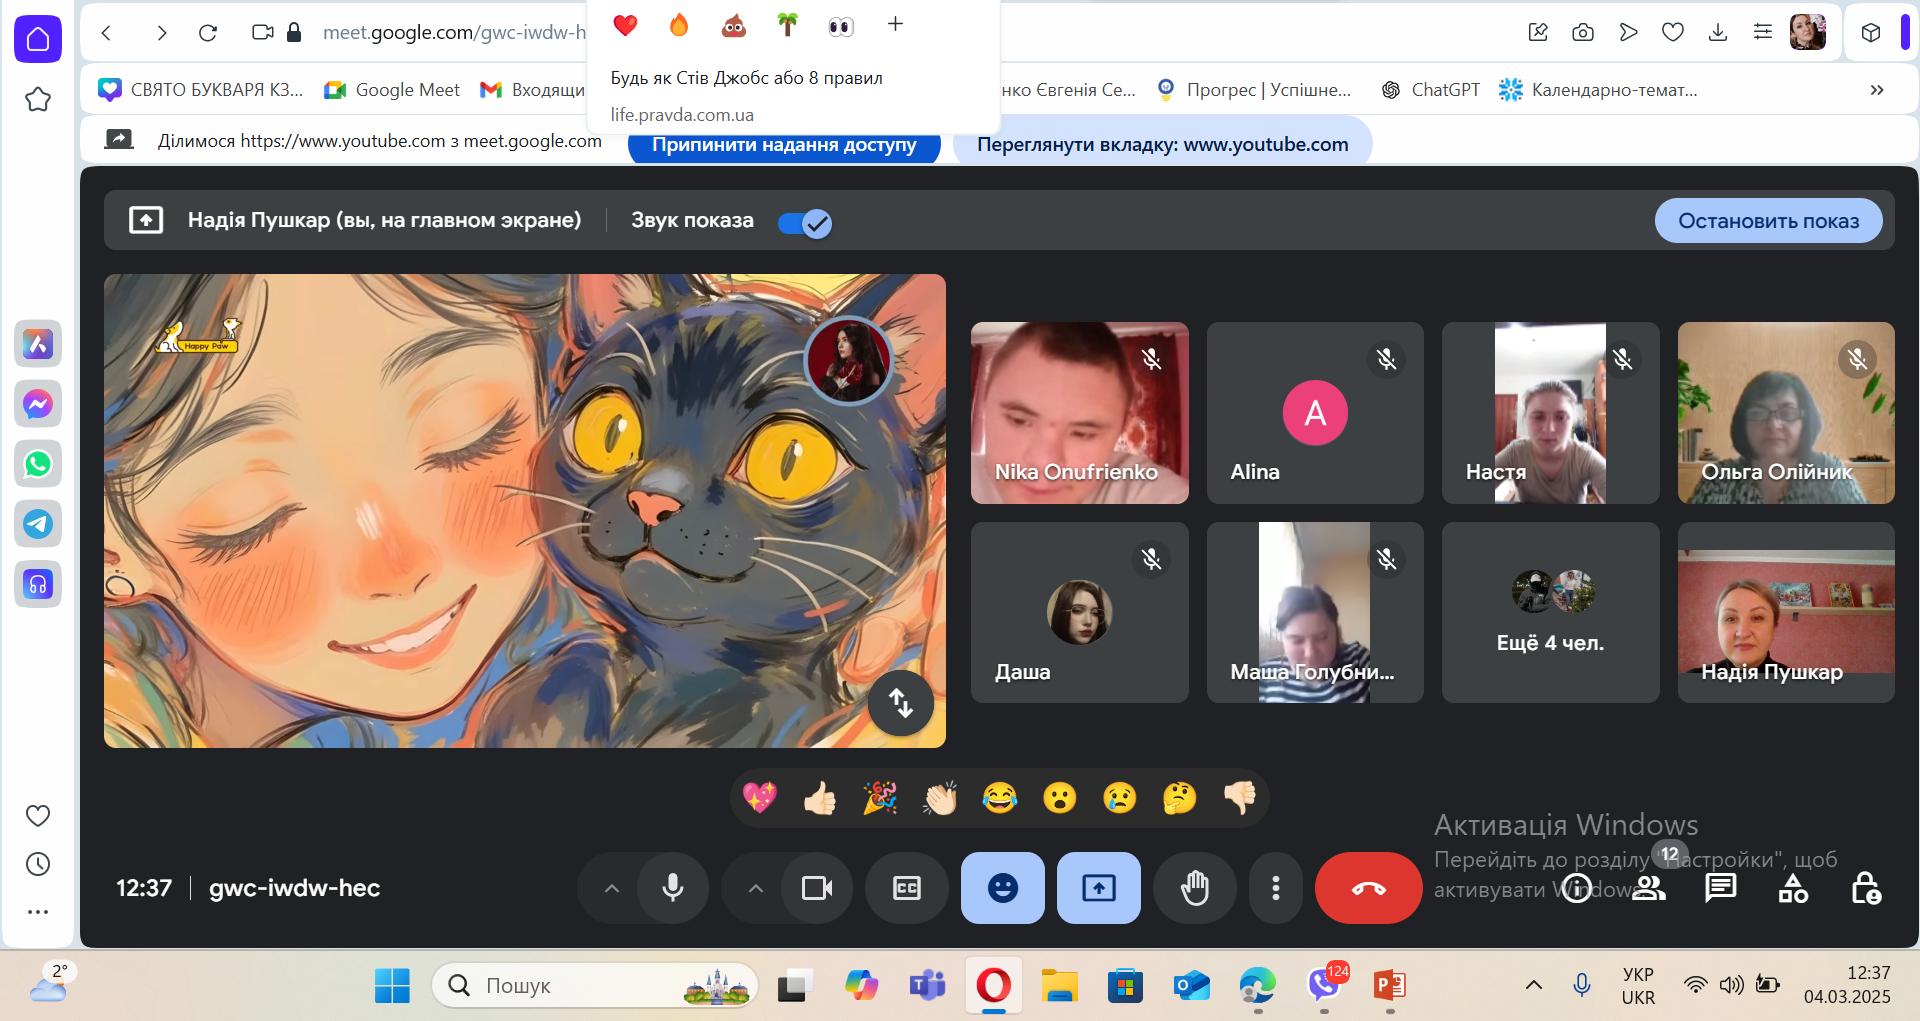Send the crying face reaction
The height and width of the screenshot is (1021, 1920).
click(1120, 798)
